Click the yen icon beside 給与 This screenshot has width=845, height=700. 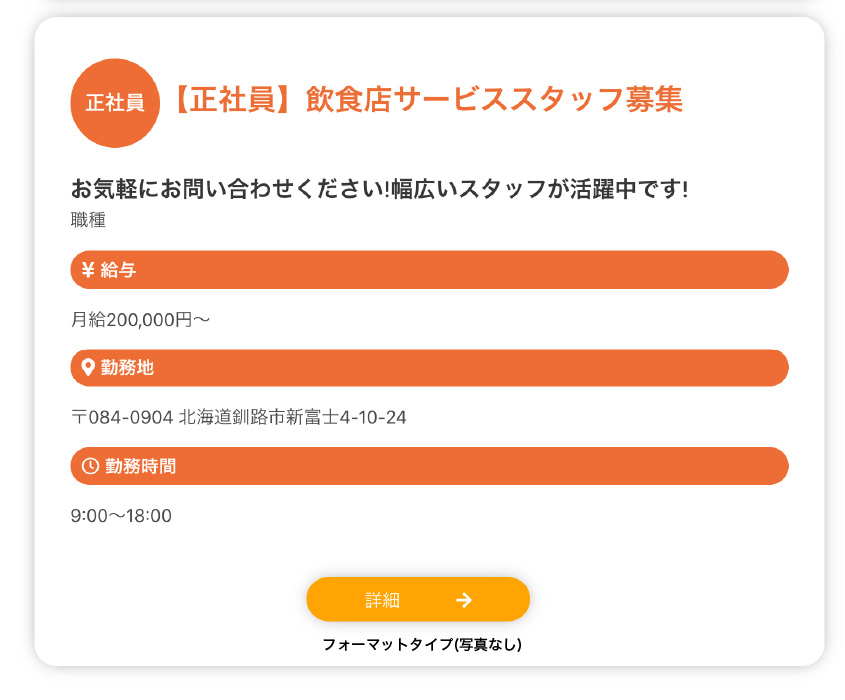tap(88, 269)
